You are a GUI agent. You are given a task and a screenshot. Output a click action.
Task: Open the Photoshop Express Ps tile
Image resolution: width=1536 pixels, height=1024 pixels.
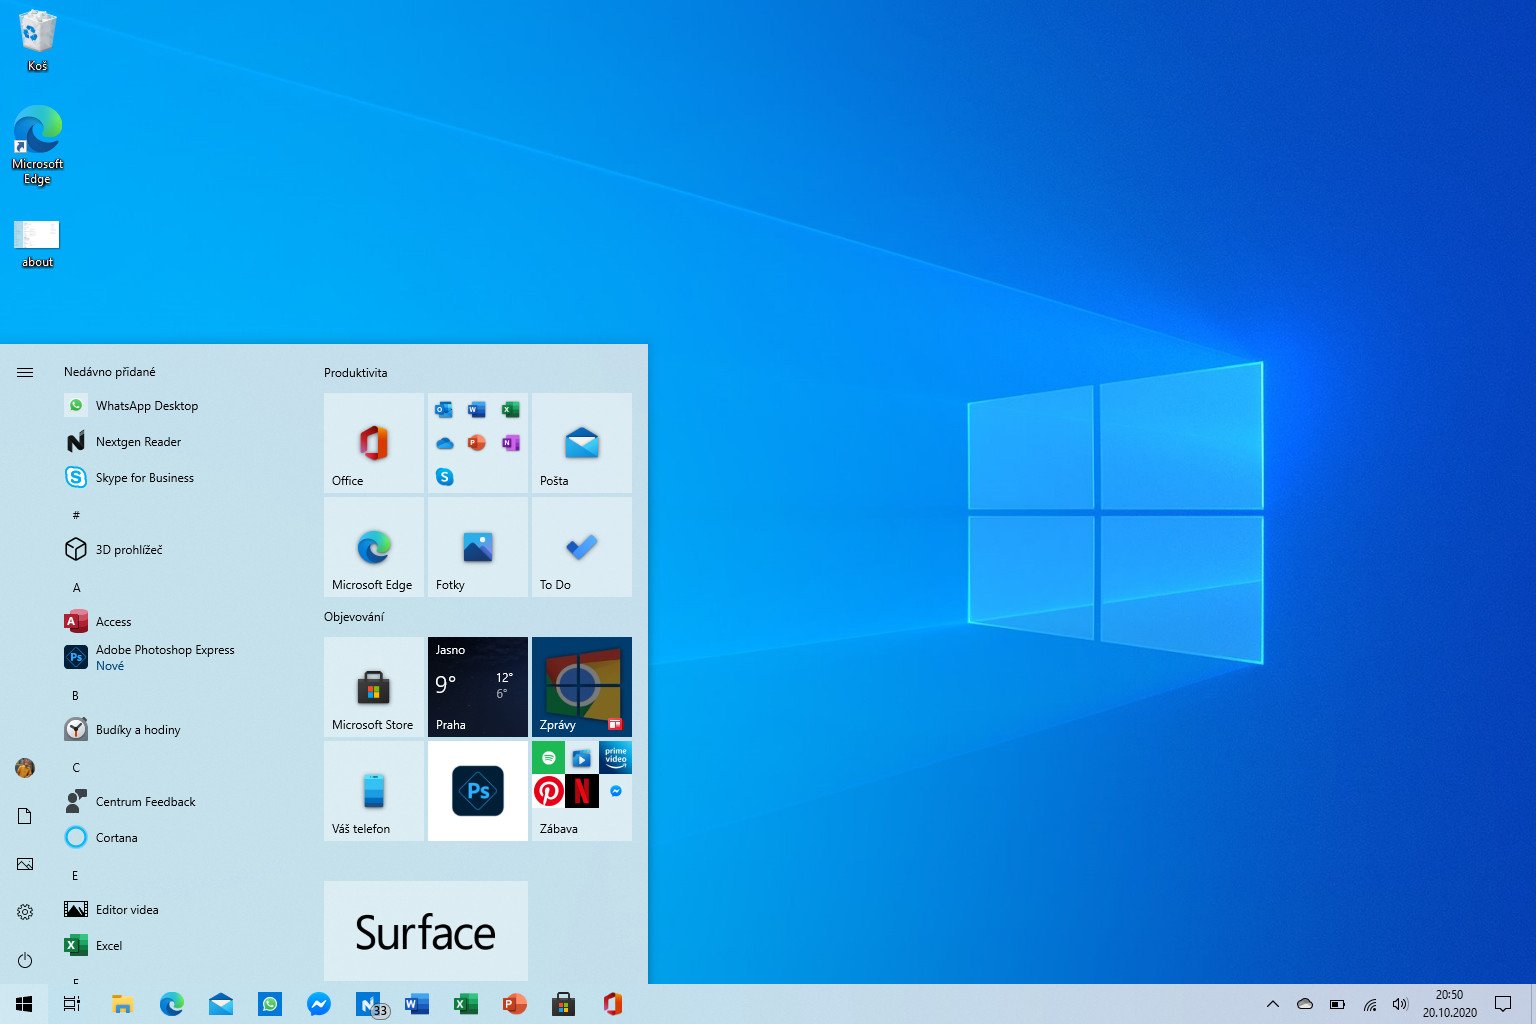pyautogui.click(x=478, y=791)
